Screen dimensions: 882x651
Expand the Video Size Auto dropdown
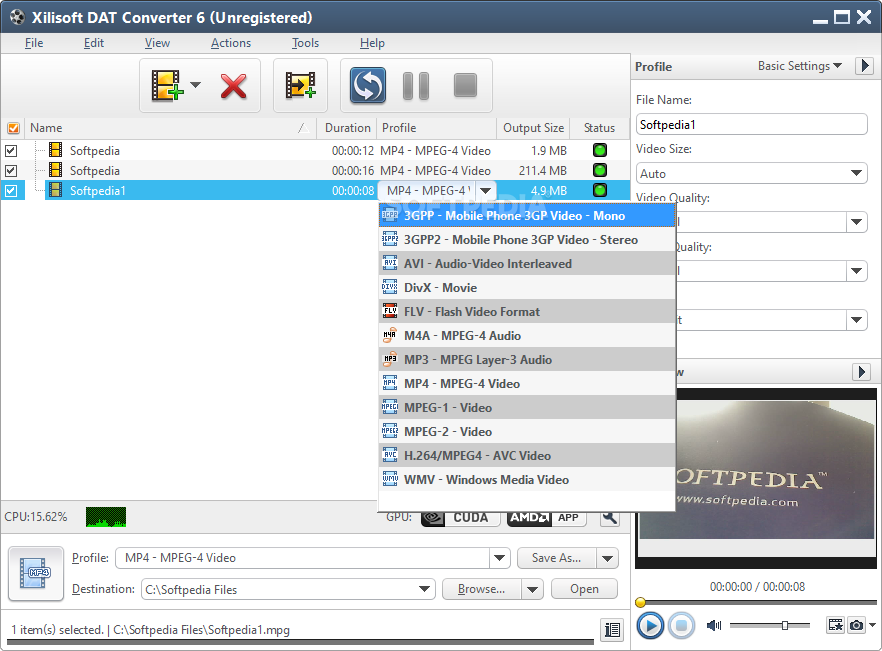click(856, 173)
